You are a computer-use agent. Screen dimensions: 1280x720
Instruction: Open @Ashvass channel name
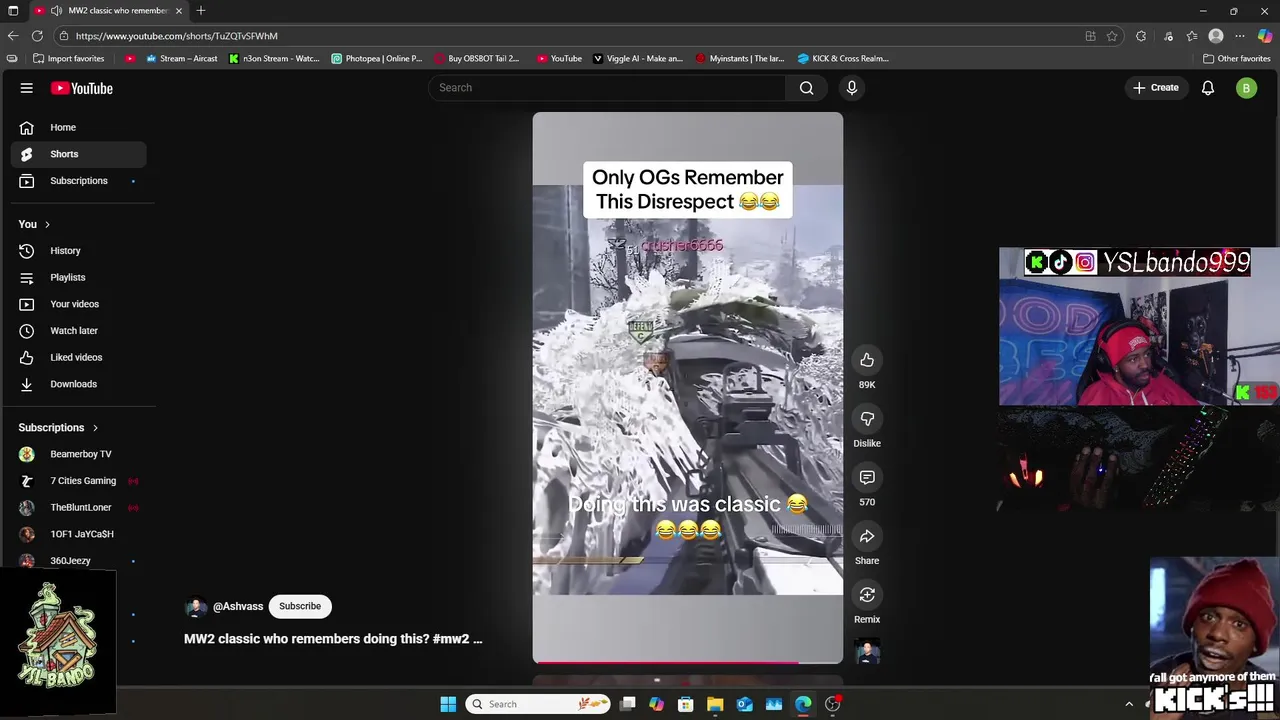(x=238, y=606)
